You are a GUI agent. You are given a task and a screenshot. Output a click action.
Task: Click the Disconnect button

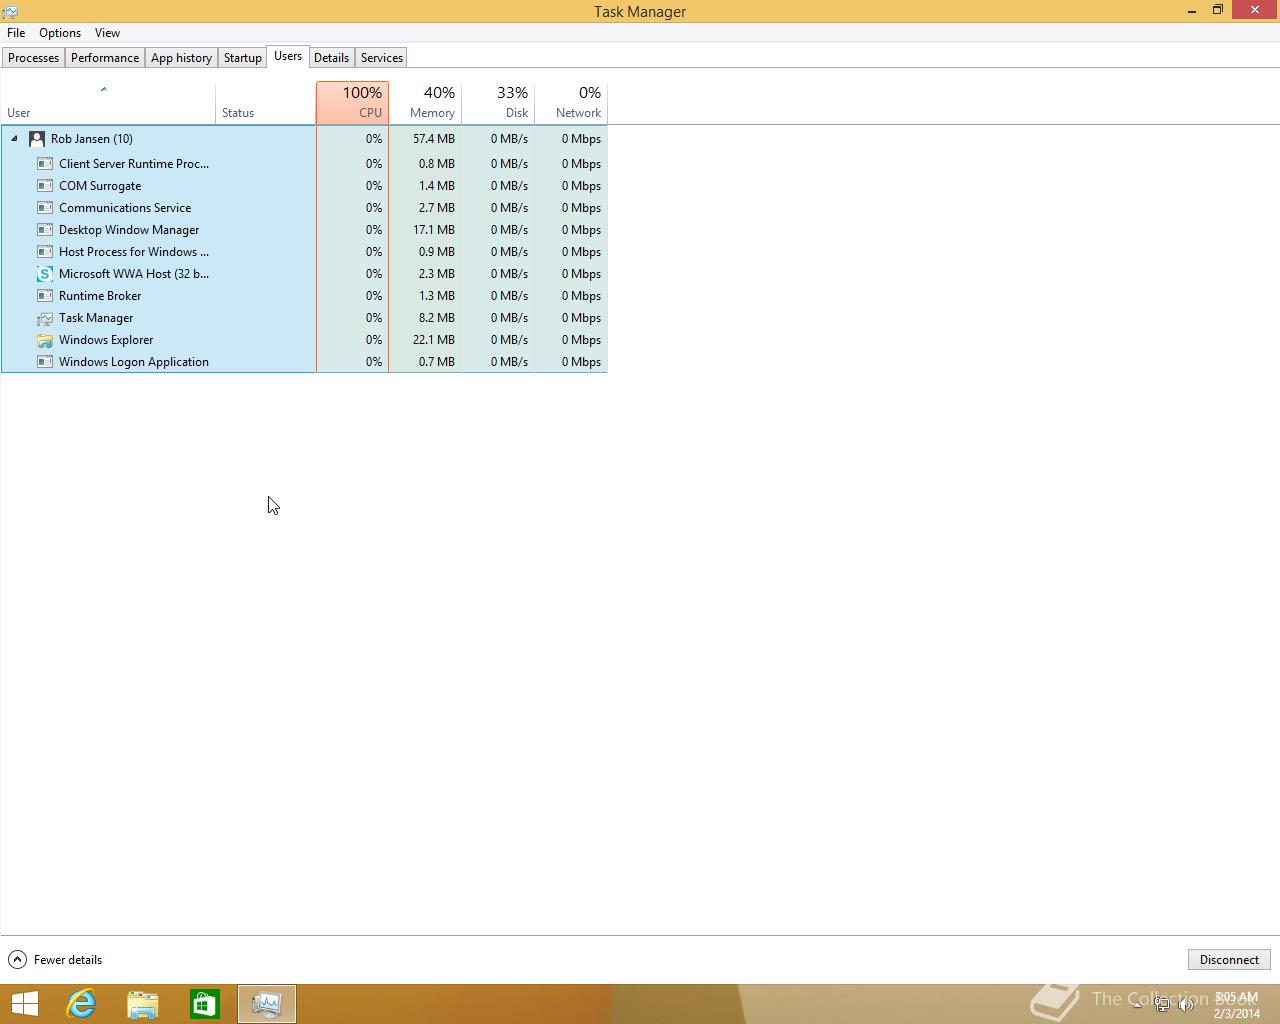click(1229, 960)
